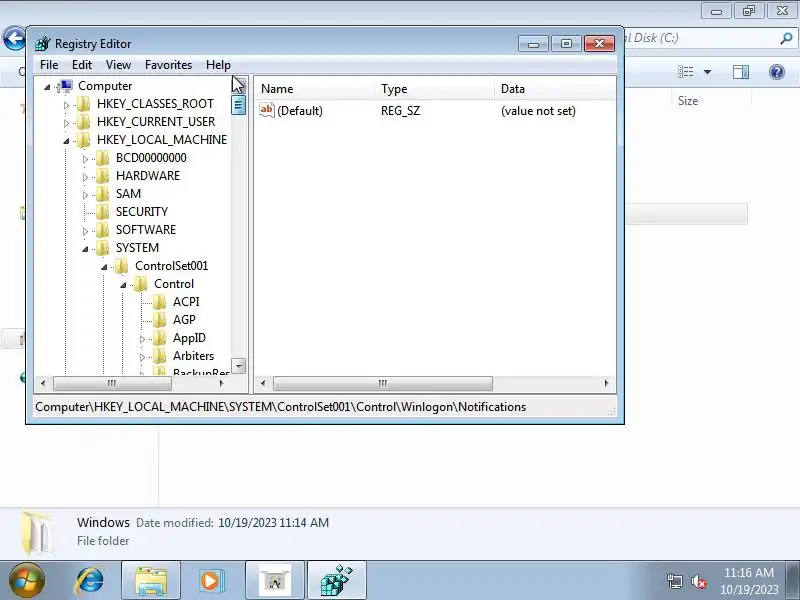The width and height of the screenshot is (800, 600).
Task: Collapse the SYSTEM key
Action: (x=85, y=249)
